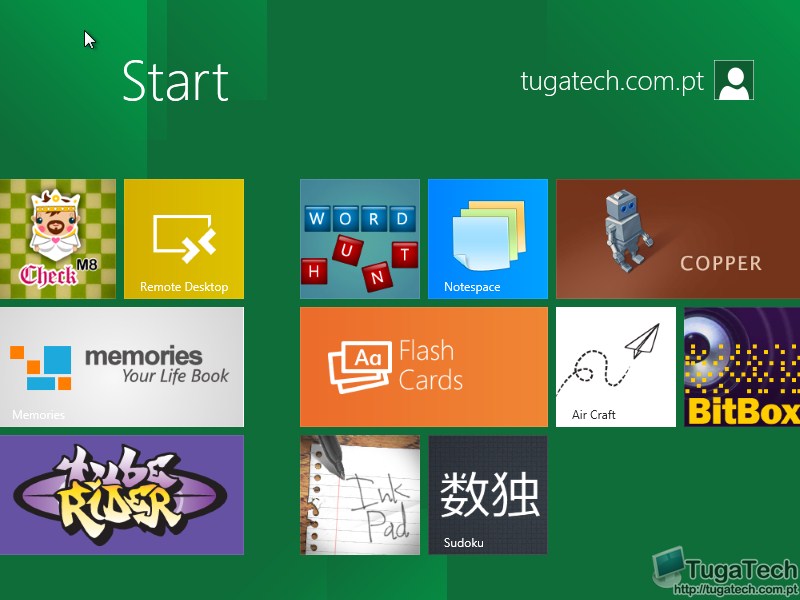Open the Notespace sticky notes tile

(488, 239)
